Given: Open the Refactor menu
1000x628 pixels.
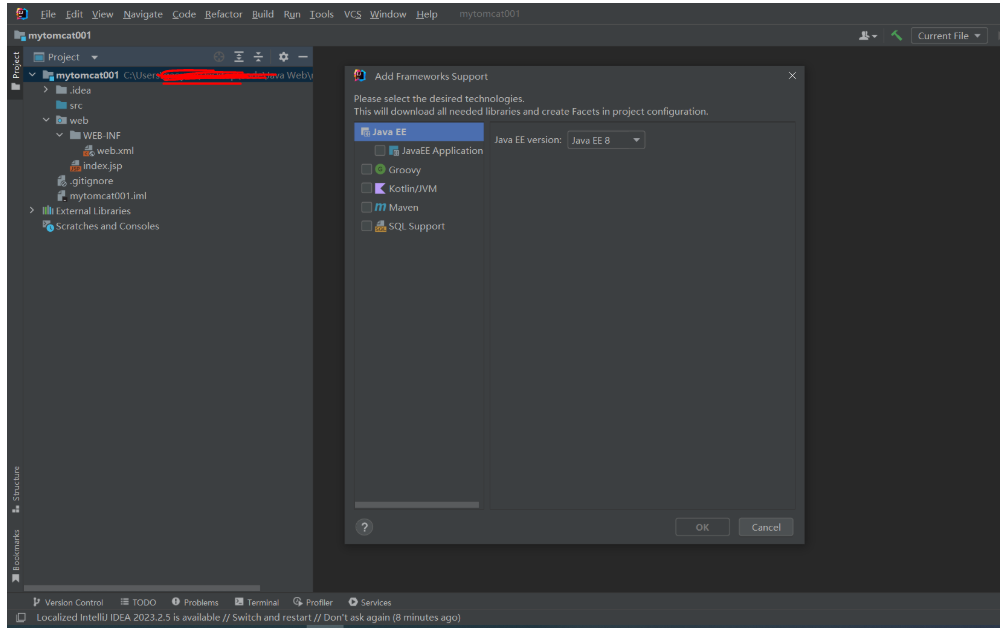Looking at the screenshot, I should tap(223, 14).
